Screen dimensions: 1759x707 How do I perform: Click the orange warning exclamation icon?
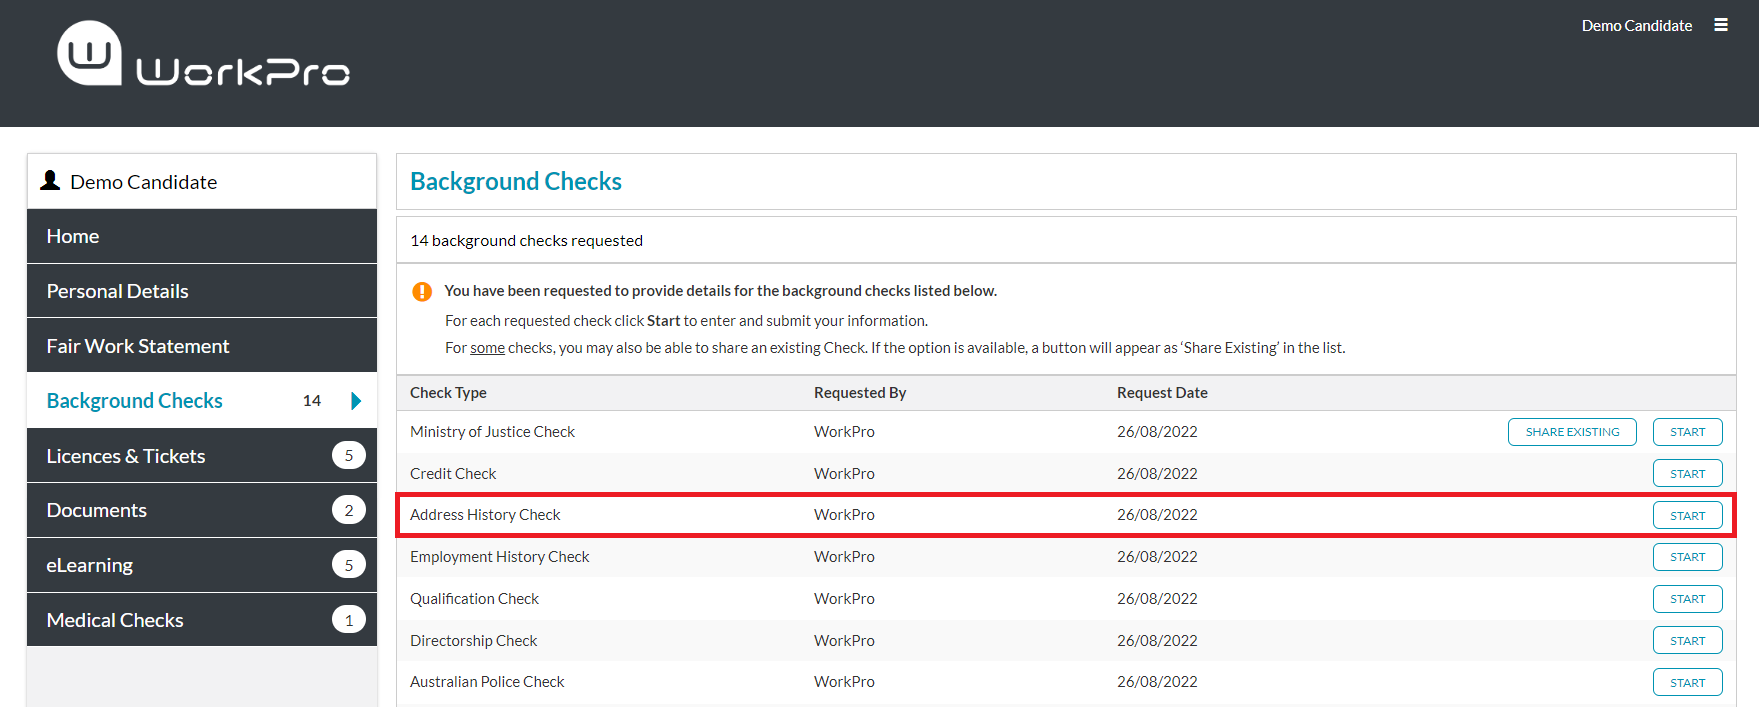[x=422, y=291]
